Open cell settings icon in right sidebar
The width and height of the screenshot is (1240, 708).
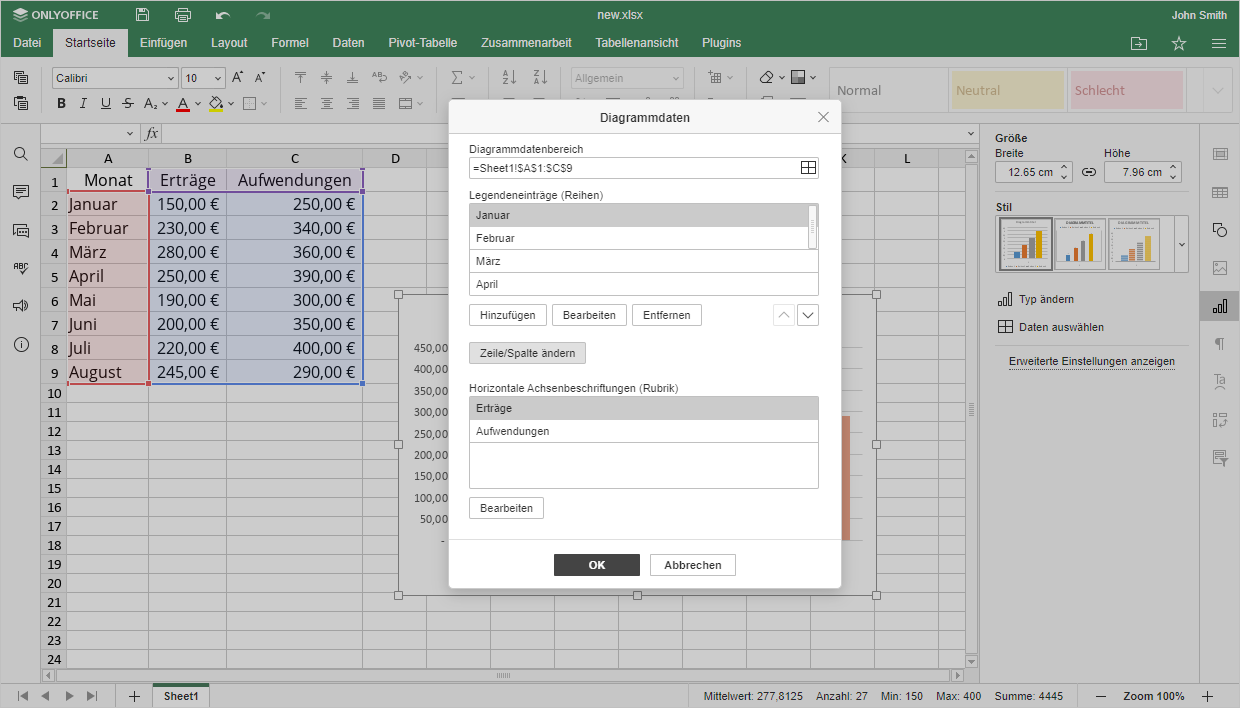[x=1220, y=154]
